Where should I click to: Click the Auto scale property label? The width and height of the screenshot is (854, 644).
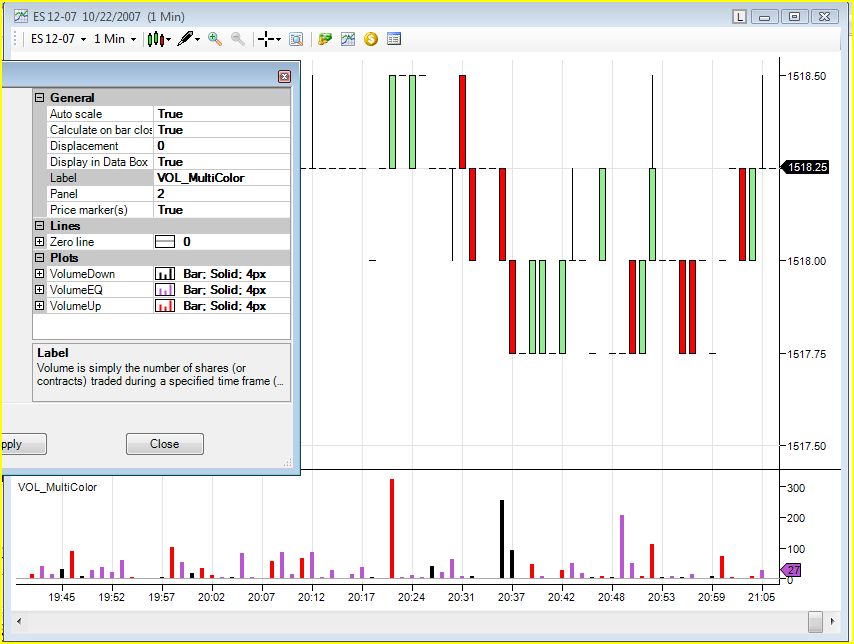(x=76, y=114)
